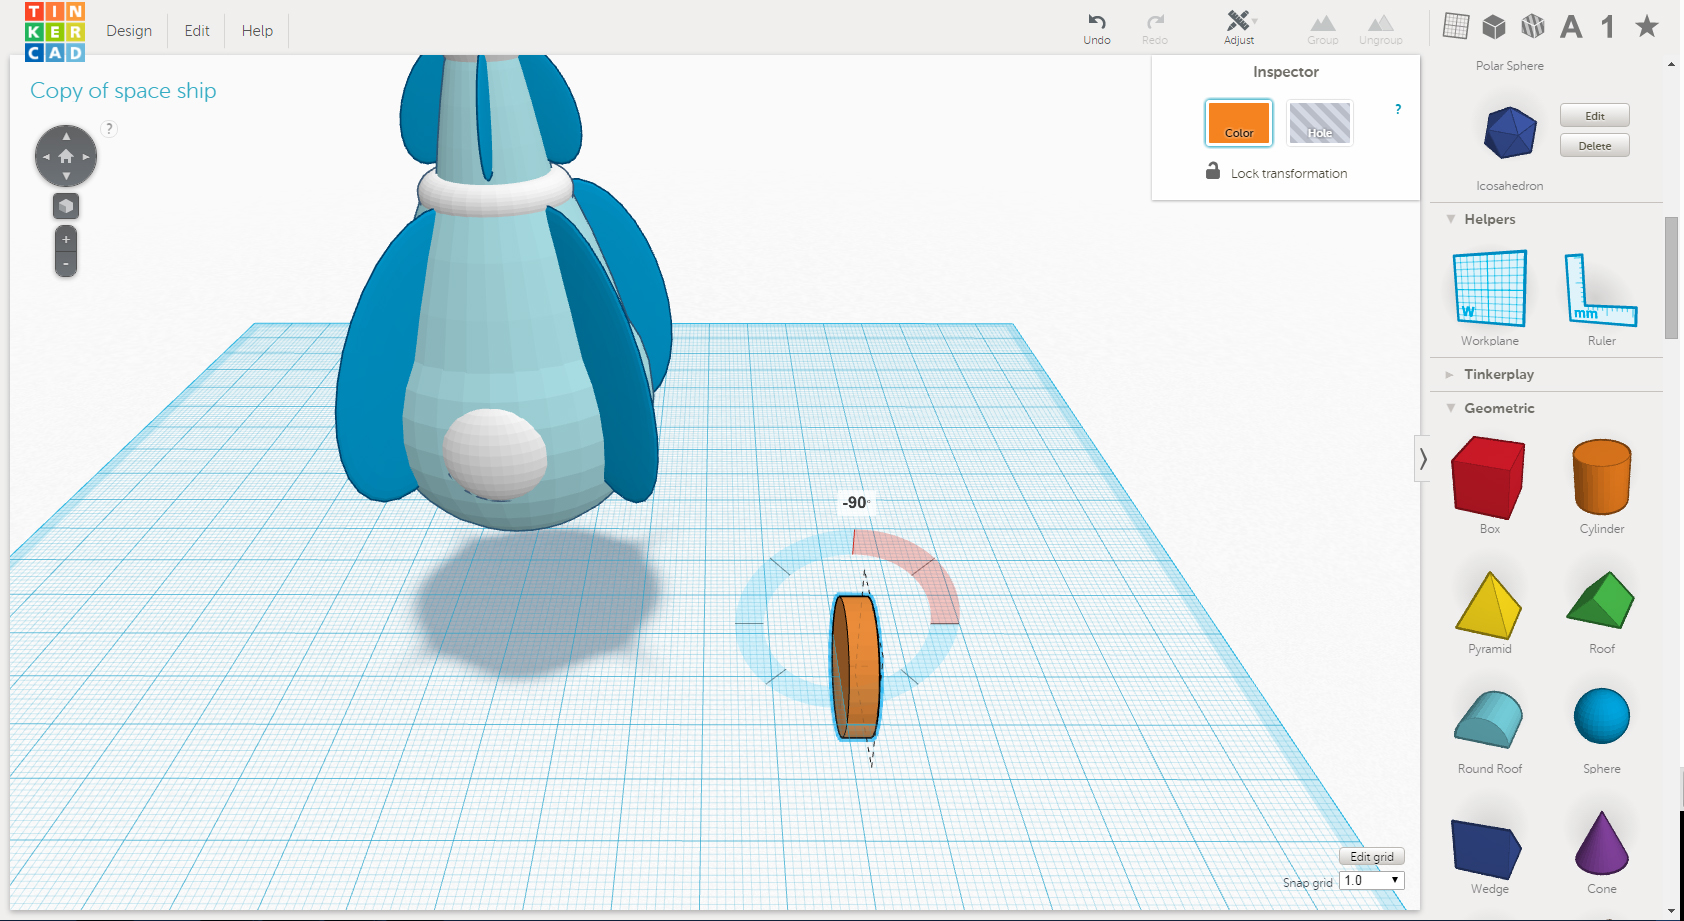Click the navigation help question mark
This screenshot has height=921, width=1684.
[109, 128]
